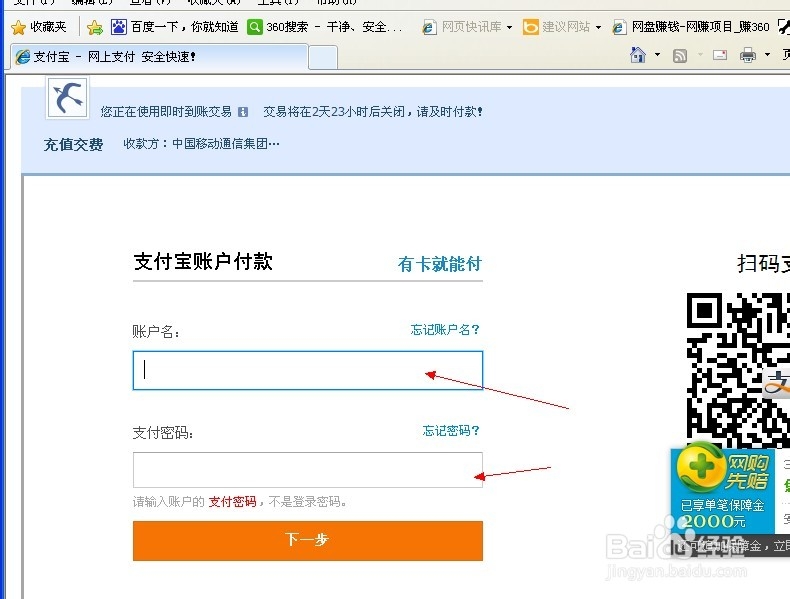Expand the 建议网站 dropdown arrow
This screenshot has height=599, width=790.
point(599,27)
